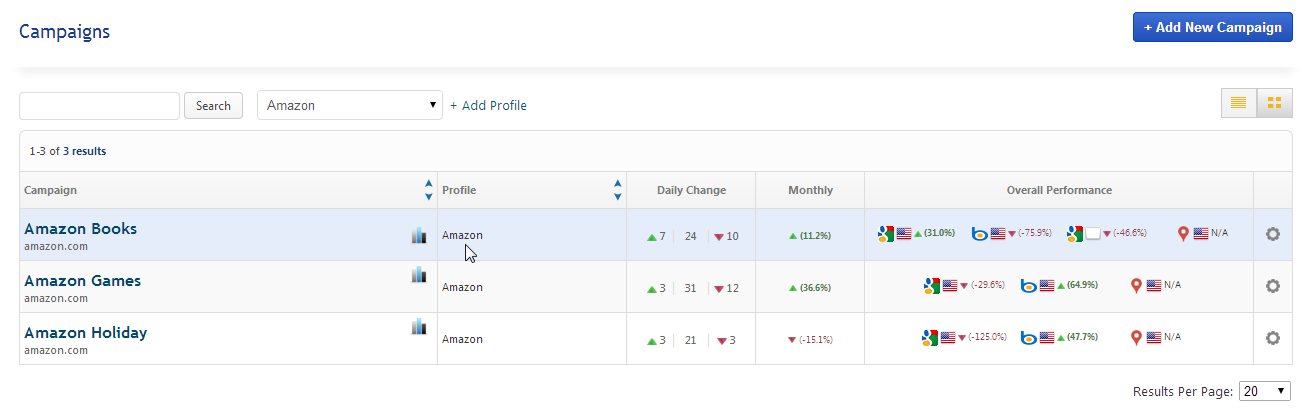Click the Add Profile link
The height and width of the screenshot is (413, 1302).
(488, 106)
